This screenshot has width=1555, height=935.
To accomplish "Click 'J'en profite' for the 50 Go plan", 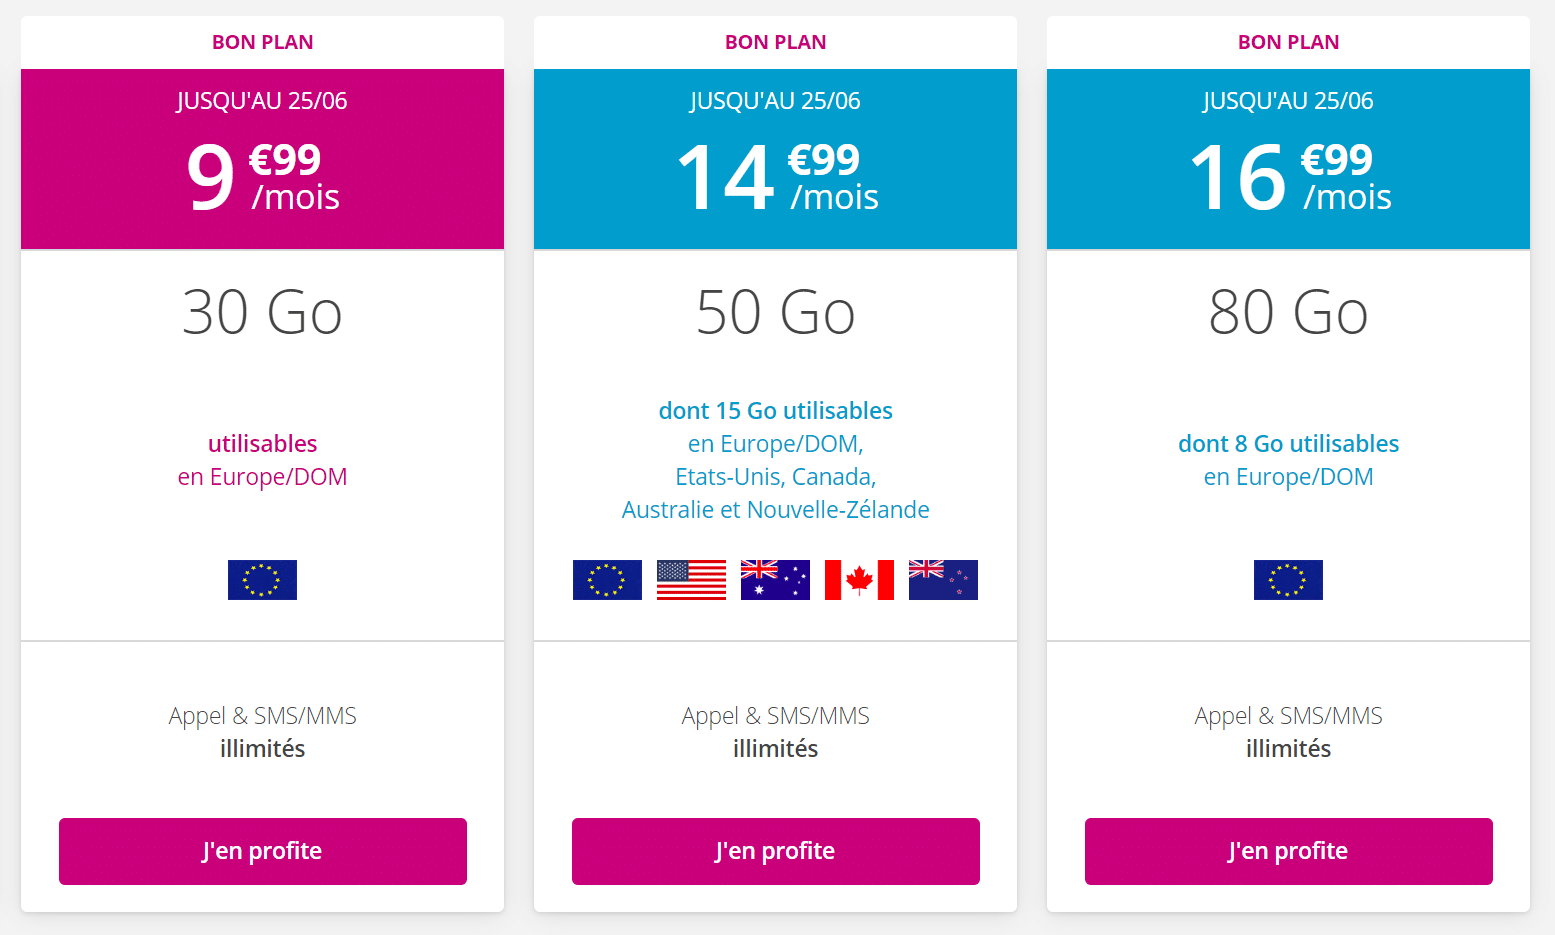I will click(775, 851).
